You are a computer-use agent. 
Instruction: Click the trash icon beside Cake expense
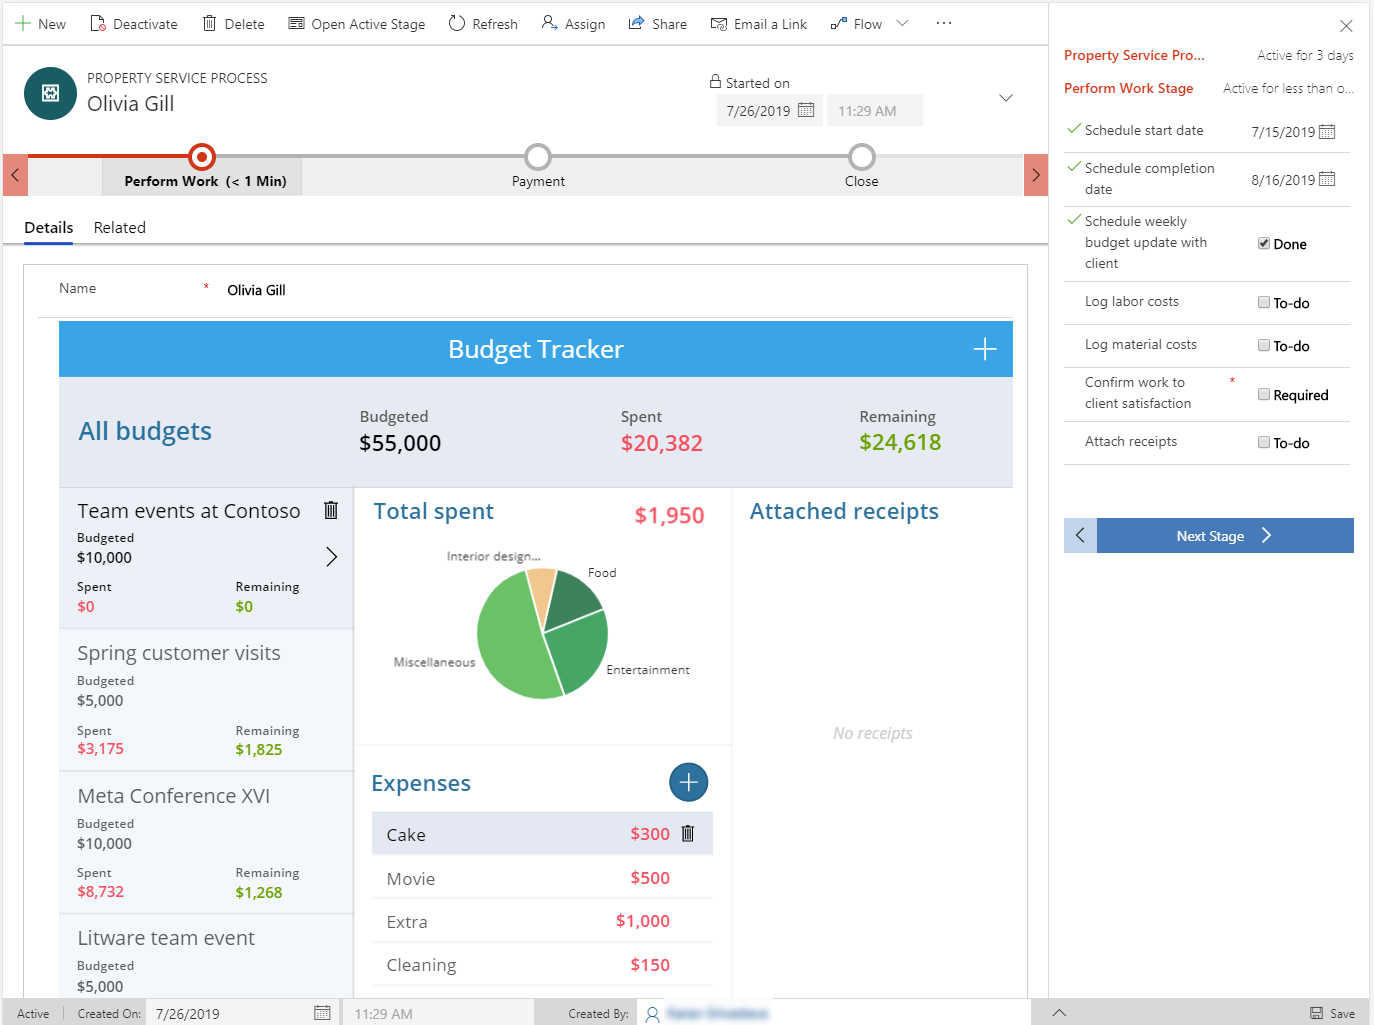pyautogui.click(x=688, y=834)
